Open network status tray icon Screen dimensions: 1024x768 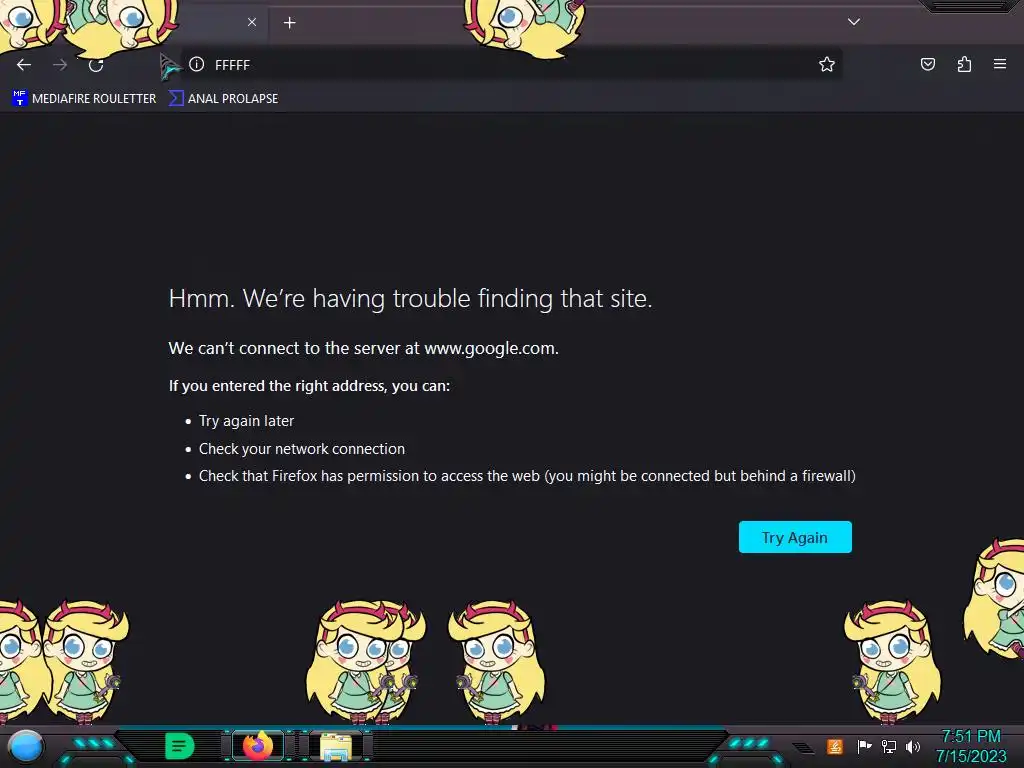[889, 746]
